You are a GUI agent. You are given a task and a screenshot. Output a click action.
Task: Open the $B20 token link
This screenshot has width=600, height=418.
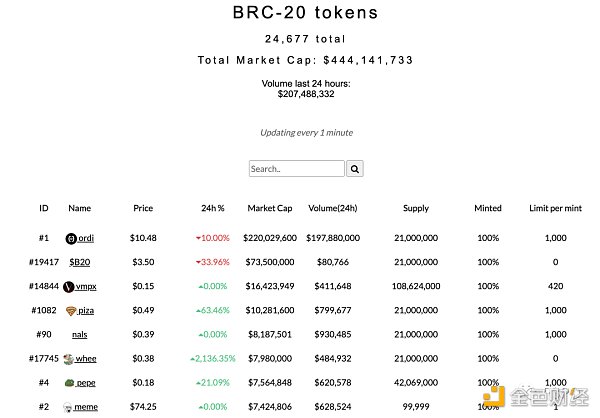[x=79, y=262]
